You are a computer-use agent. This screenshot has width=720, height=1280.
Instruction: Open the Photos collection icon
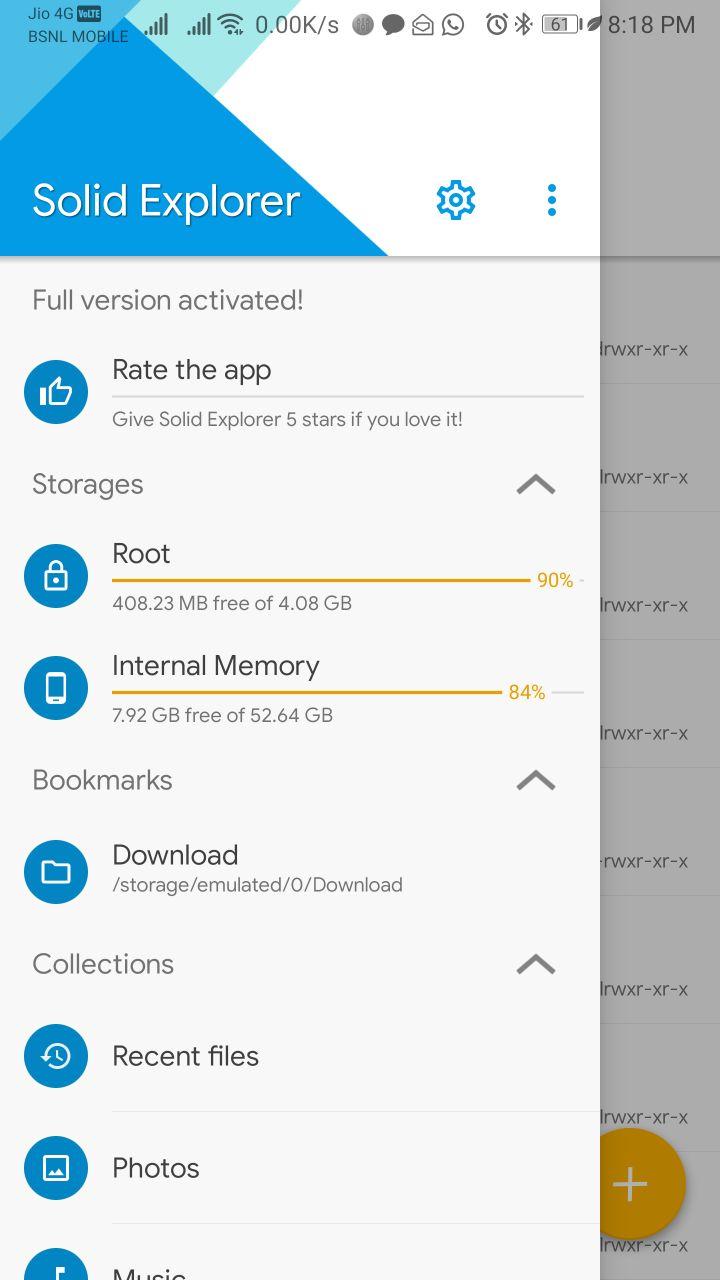click(56, 1167)
